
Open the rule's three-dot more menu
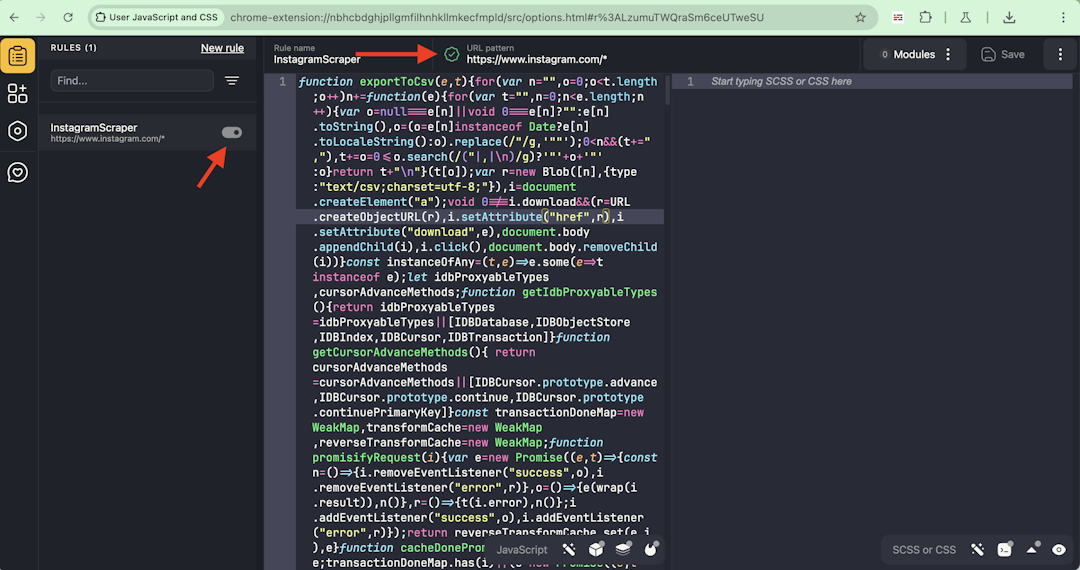tap(1059, 55)
